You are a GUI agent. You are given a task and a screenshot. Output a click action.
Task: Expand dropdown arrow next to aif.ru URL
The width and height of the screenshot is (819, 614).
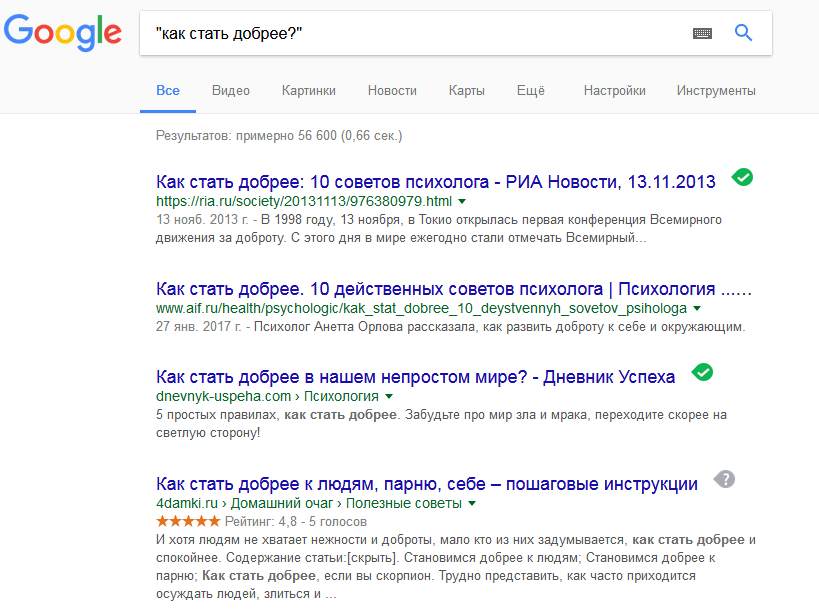point(696,309)
